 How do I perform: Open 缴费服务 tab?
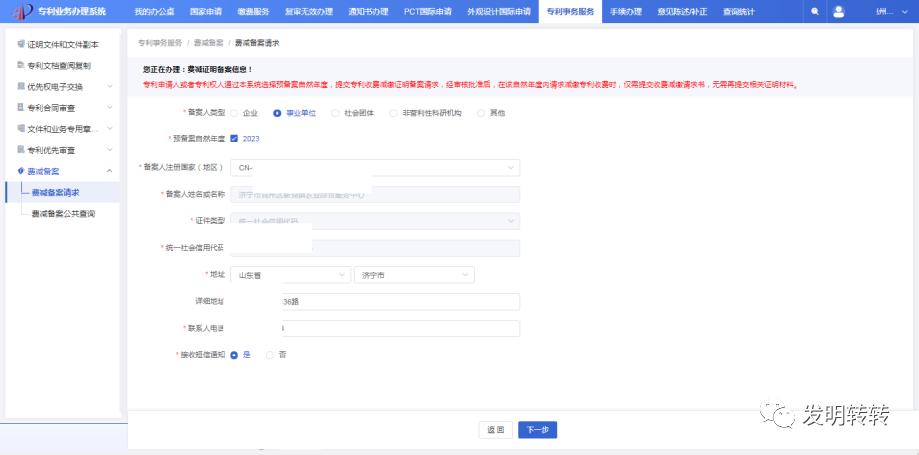click(253, 12)
